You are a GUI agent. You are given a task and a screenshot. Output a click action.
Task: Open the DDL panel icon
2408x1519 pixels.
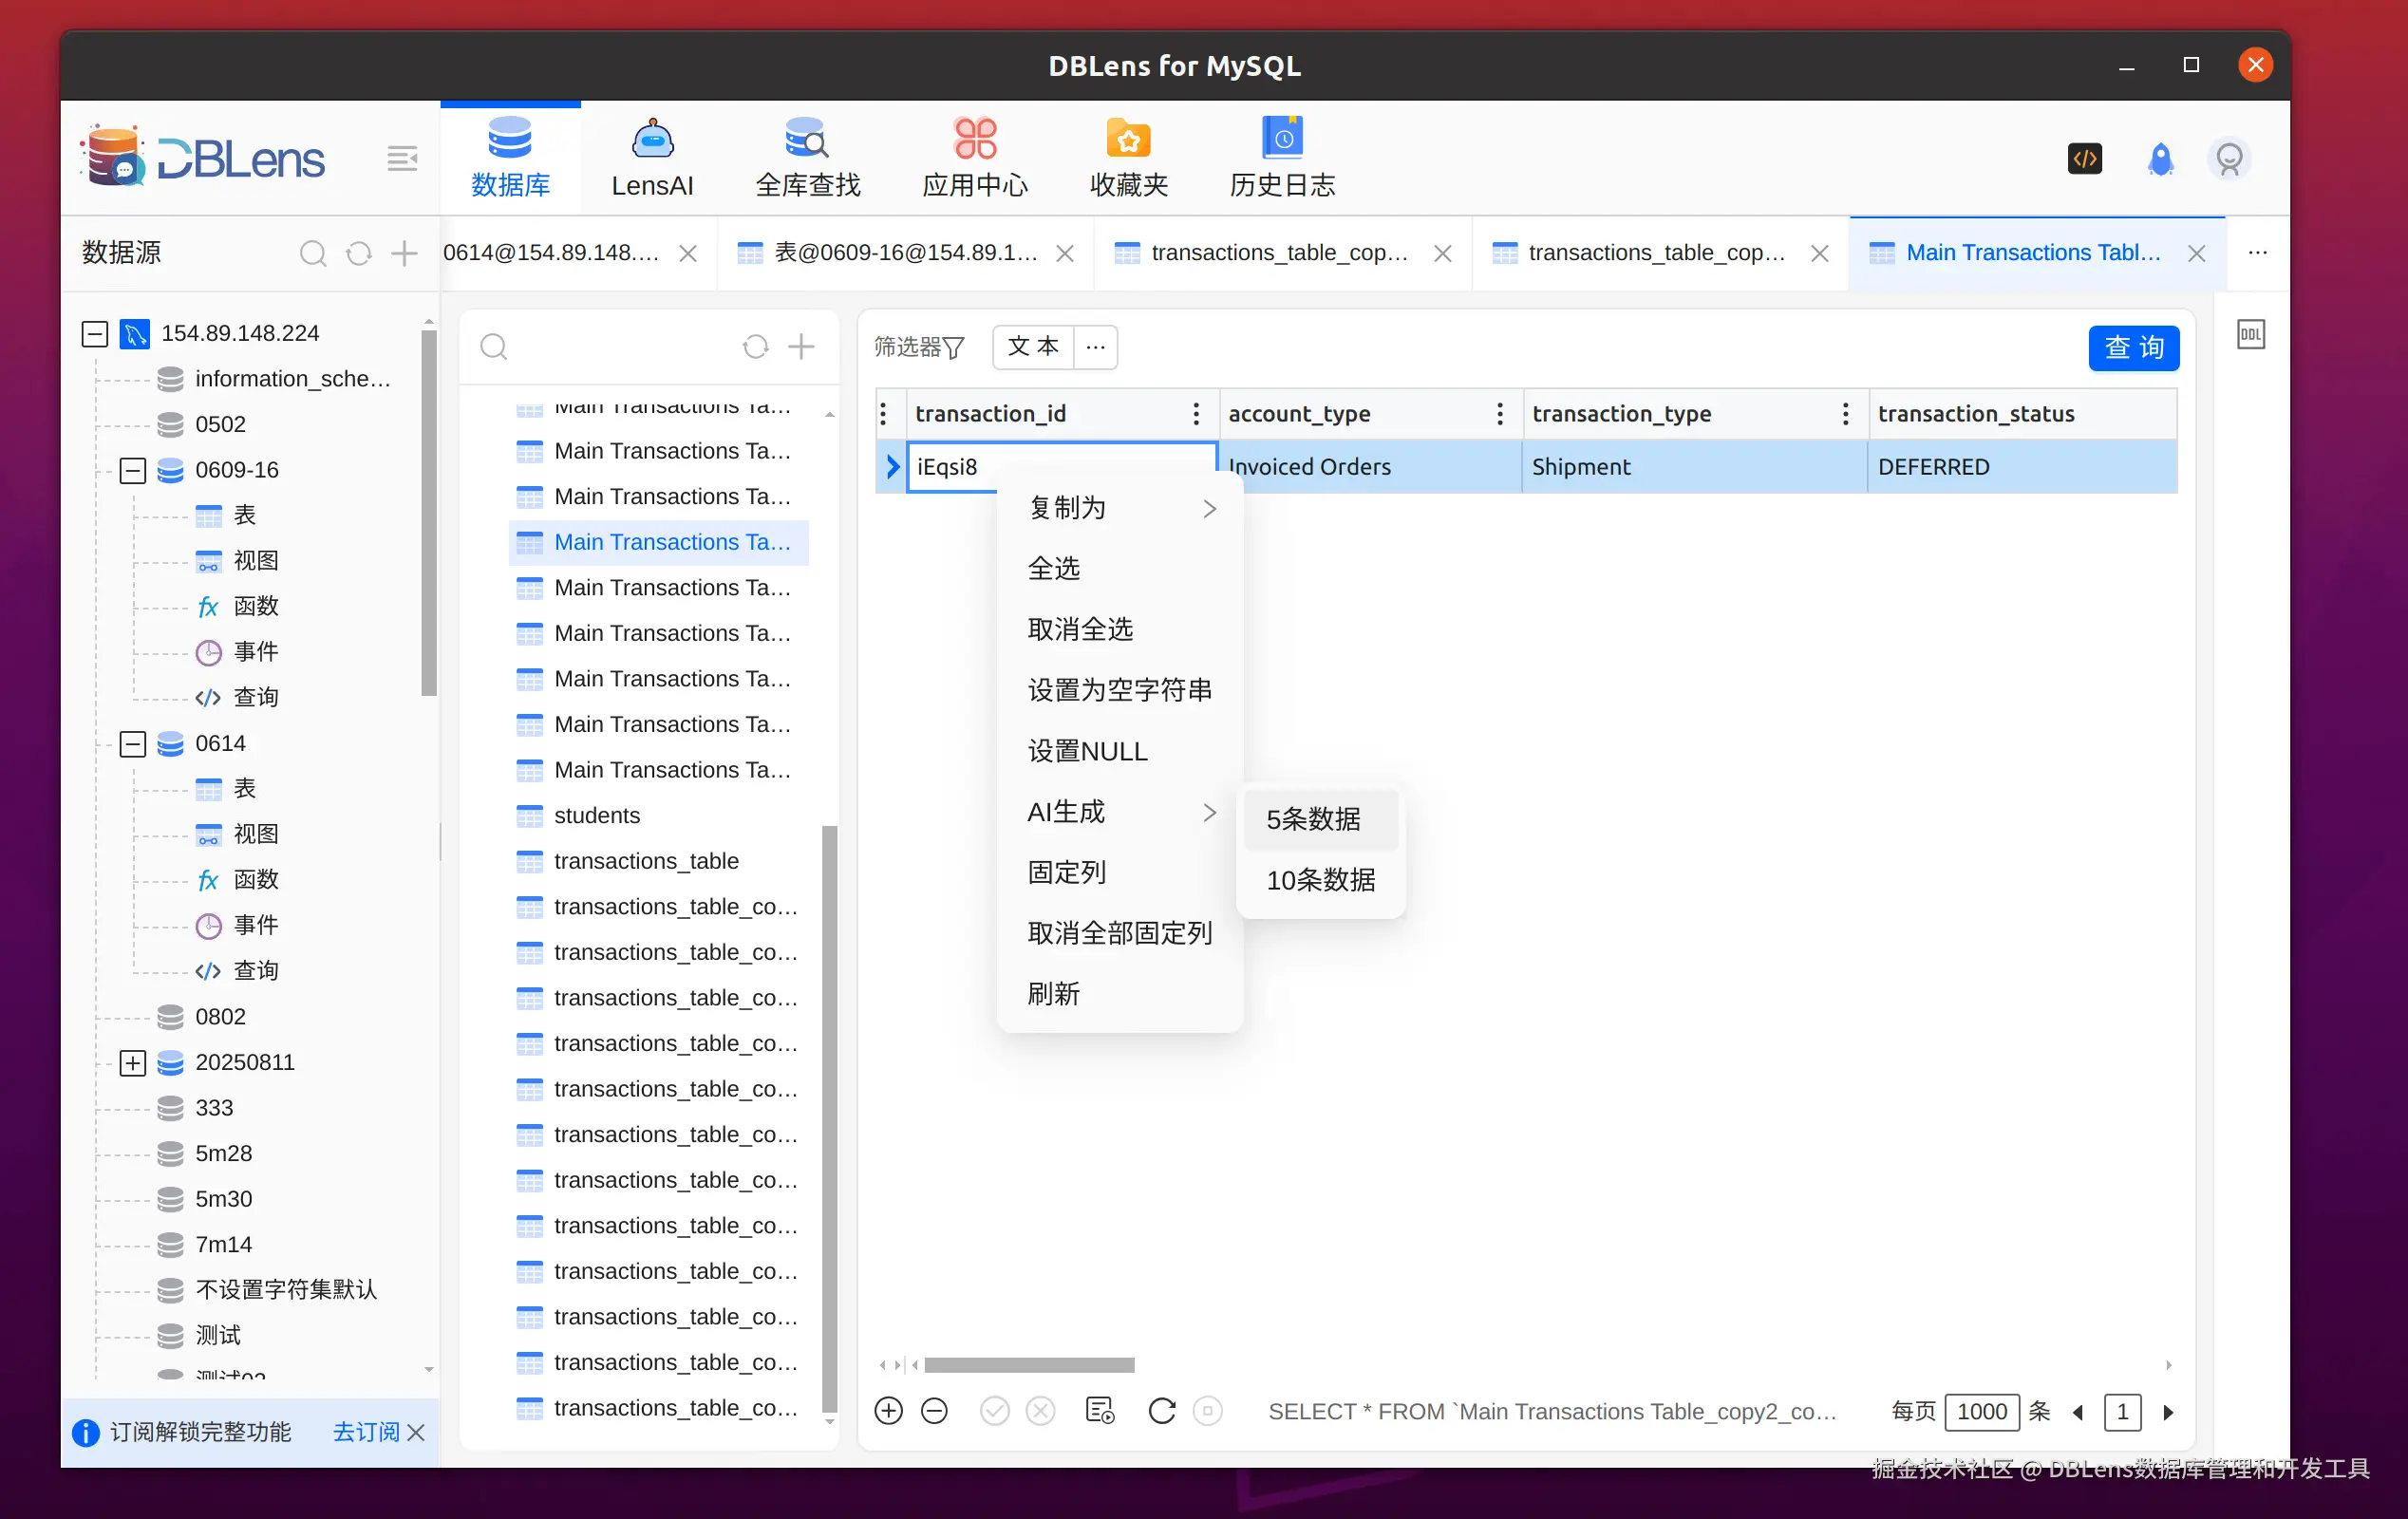(2250, 335)
